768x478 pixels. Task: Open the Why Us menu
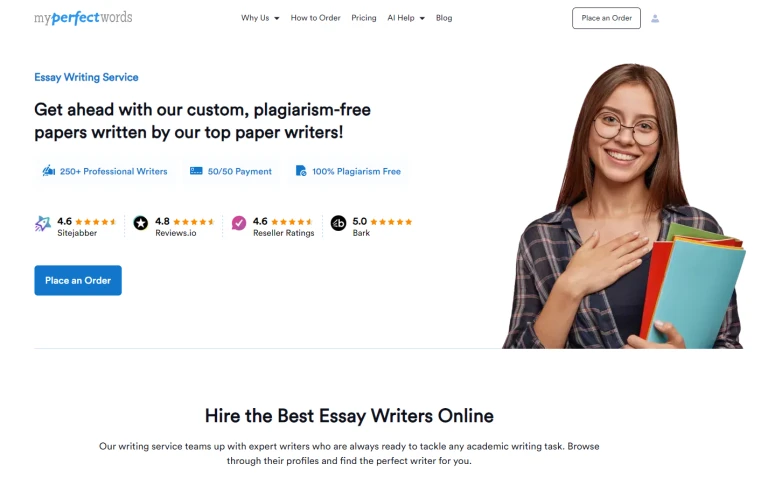(x=255, y=18)
